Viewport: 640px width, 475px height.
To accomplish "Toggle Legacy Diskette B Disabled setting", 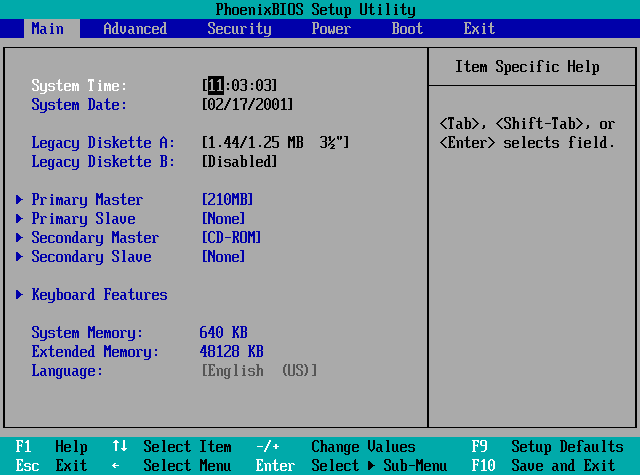I will tap(239, 162).
